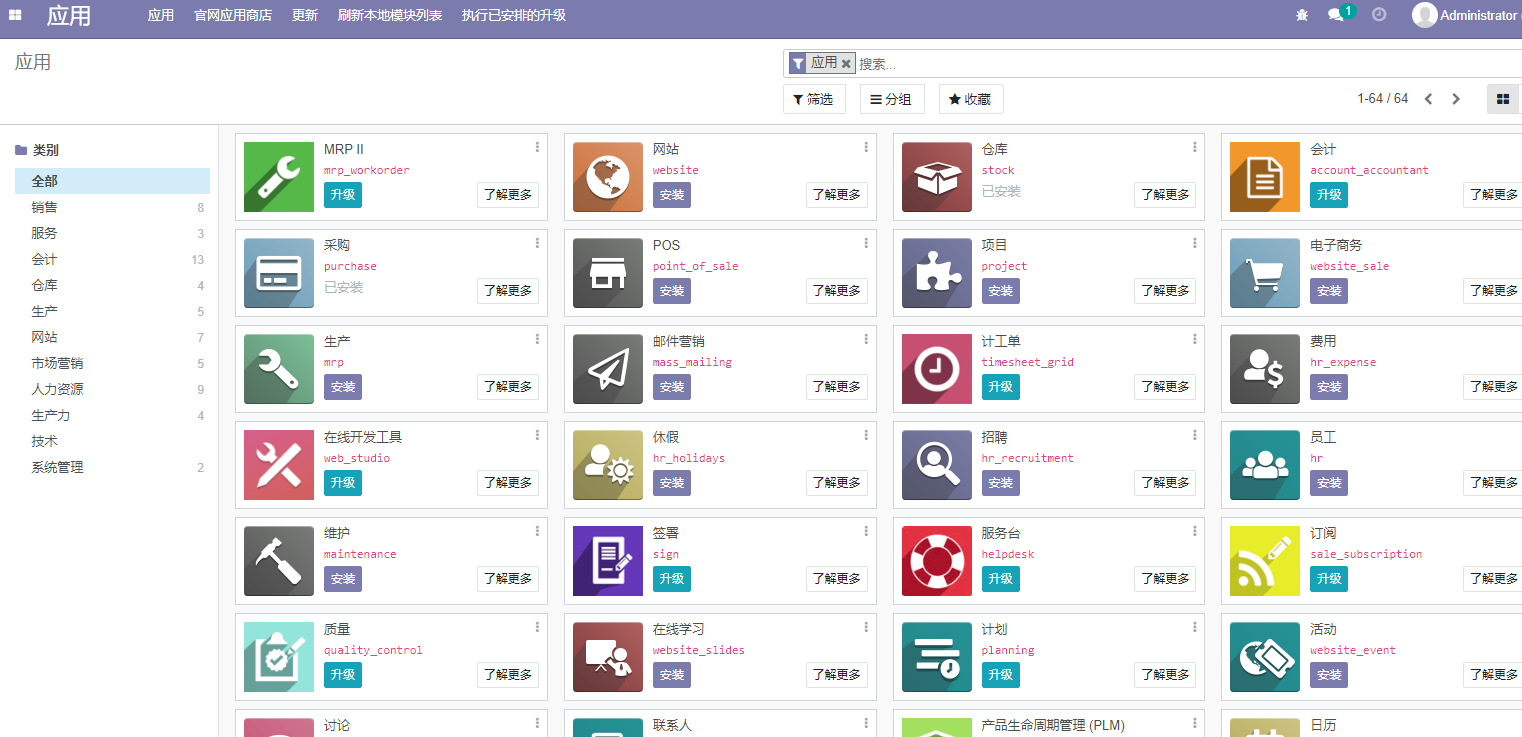
Task: Click the 邮件营销 paper plane icon
Action: [x=608, y=369]
